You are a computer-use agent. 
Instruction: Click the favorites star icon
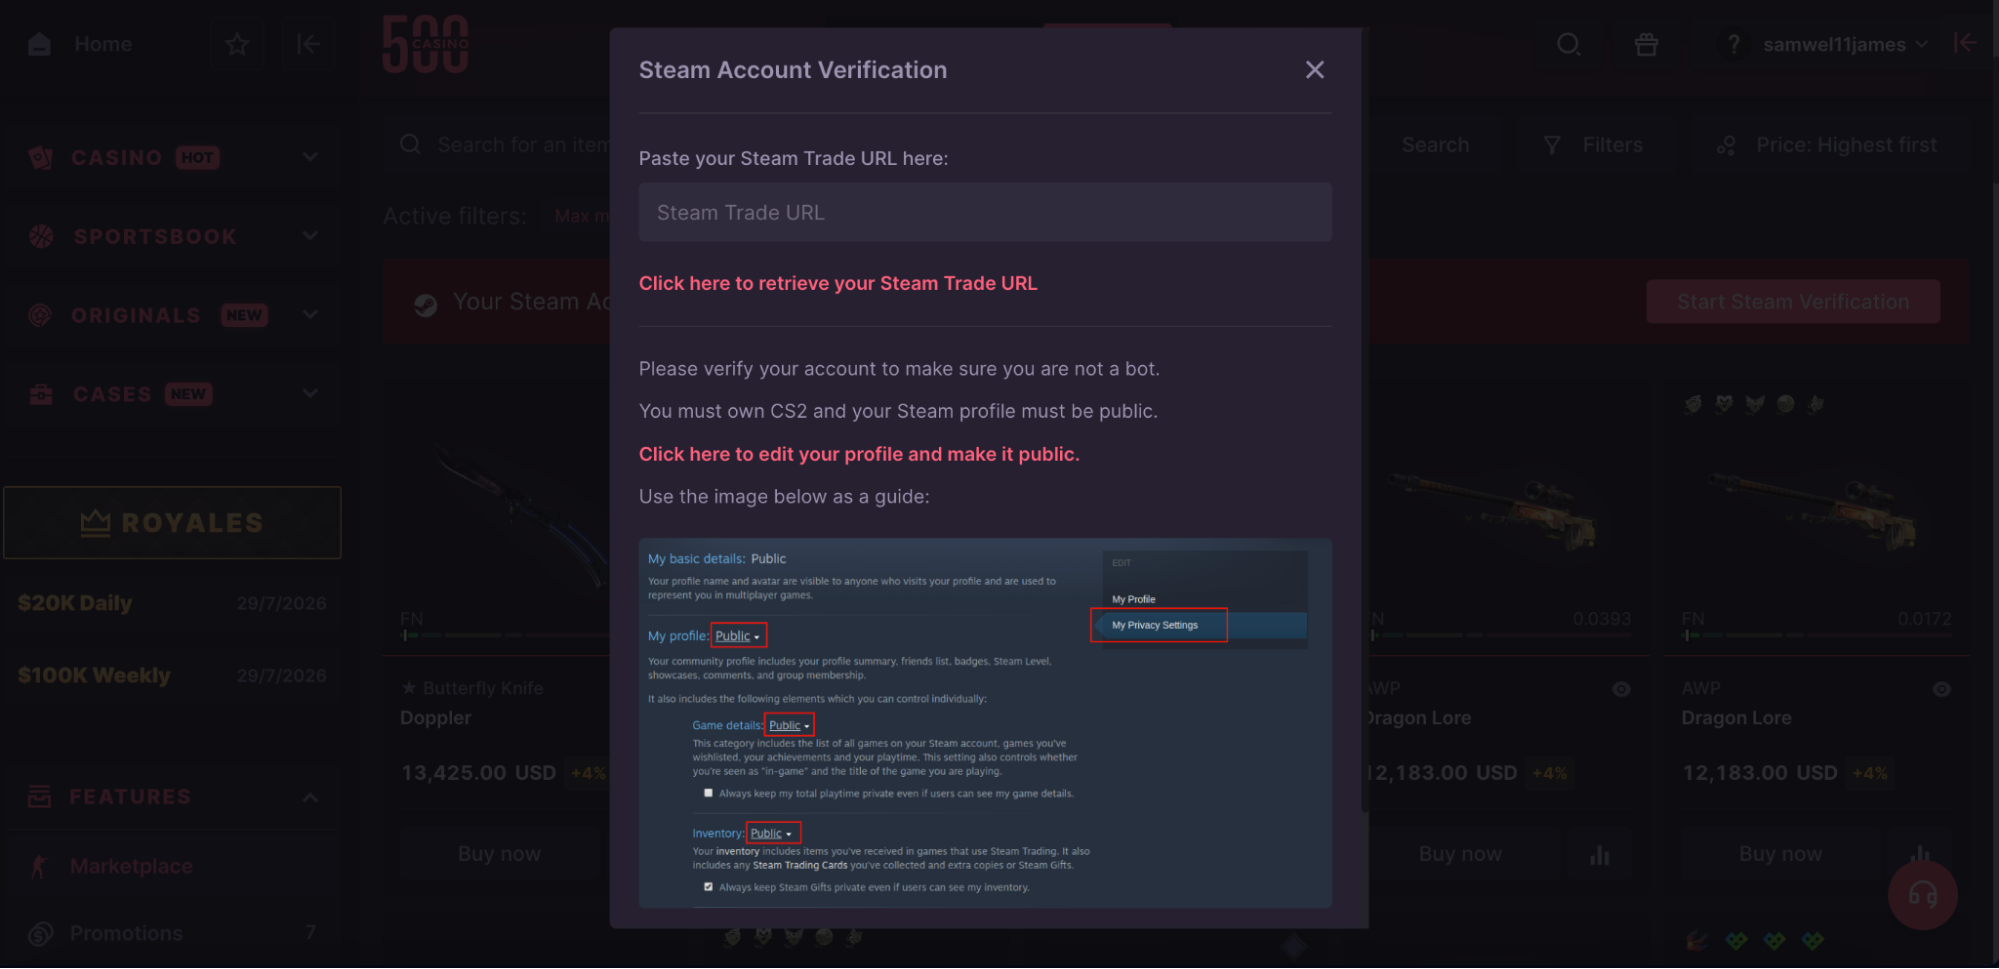tap(237, 44)
